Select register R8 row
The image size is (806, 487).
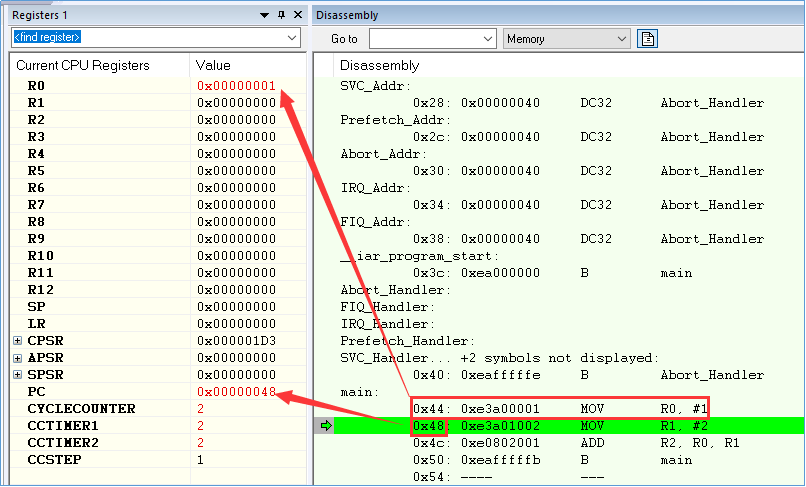[158, 221]
